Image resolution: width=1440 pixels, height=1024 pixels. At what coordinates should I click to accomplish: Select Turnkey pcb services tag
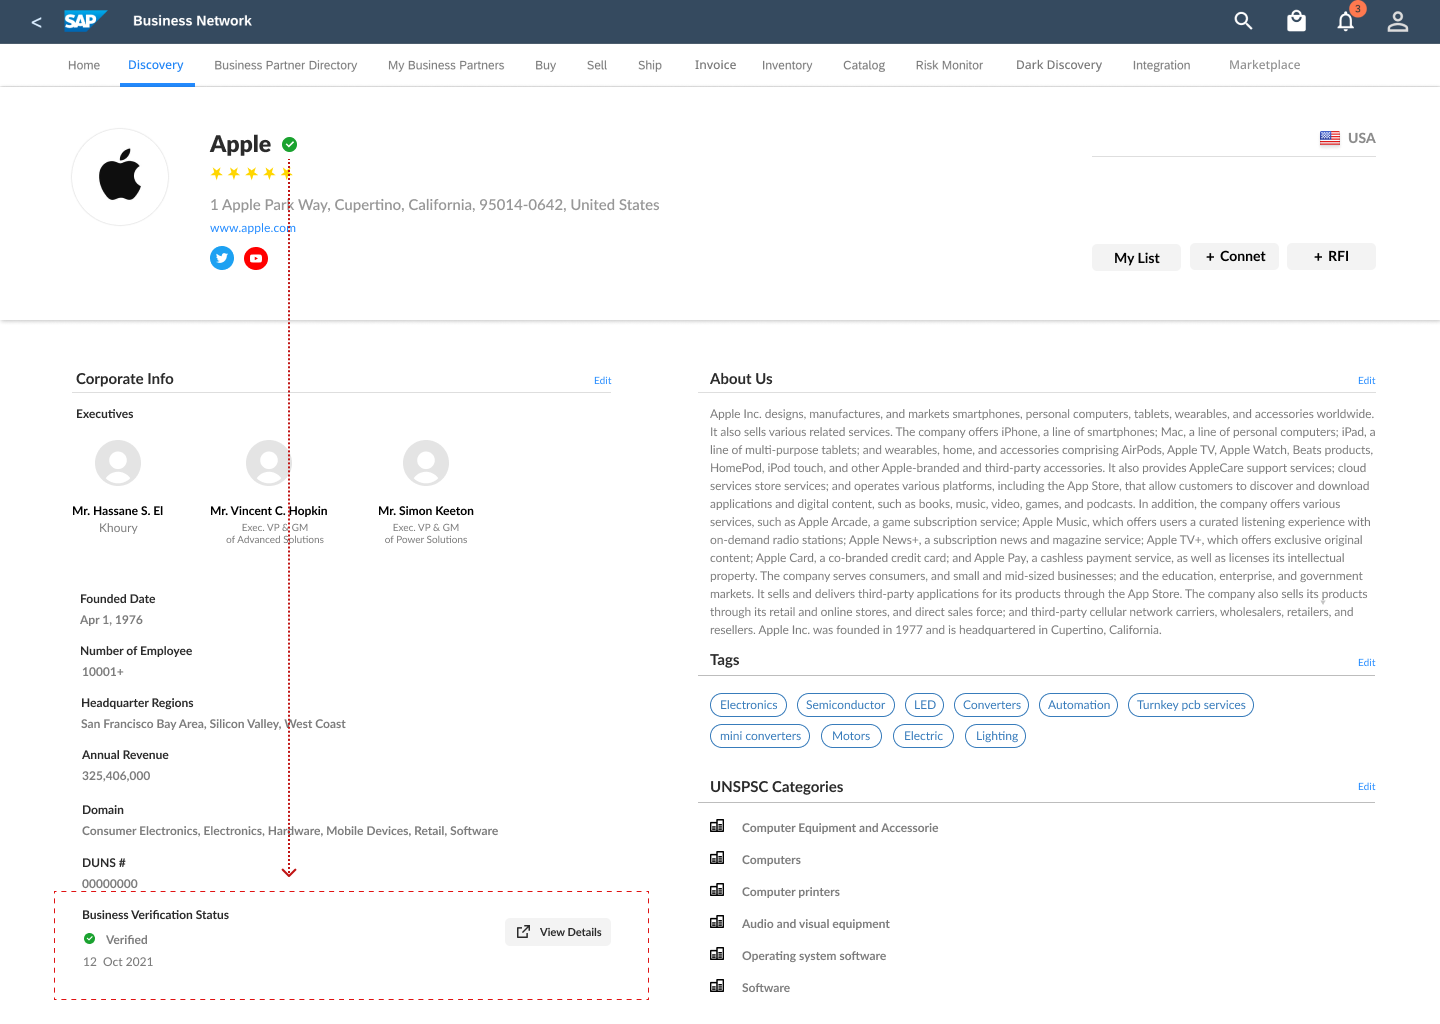point(1191,705)
